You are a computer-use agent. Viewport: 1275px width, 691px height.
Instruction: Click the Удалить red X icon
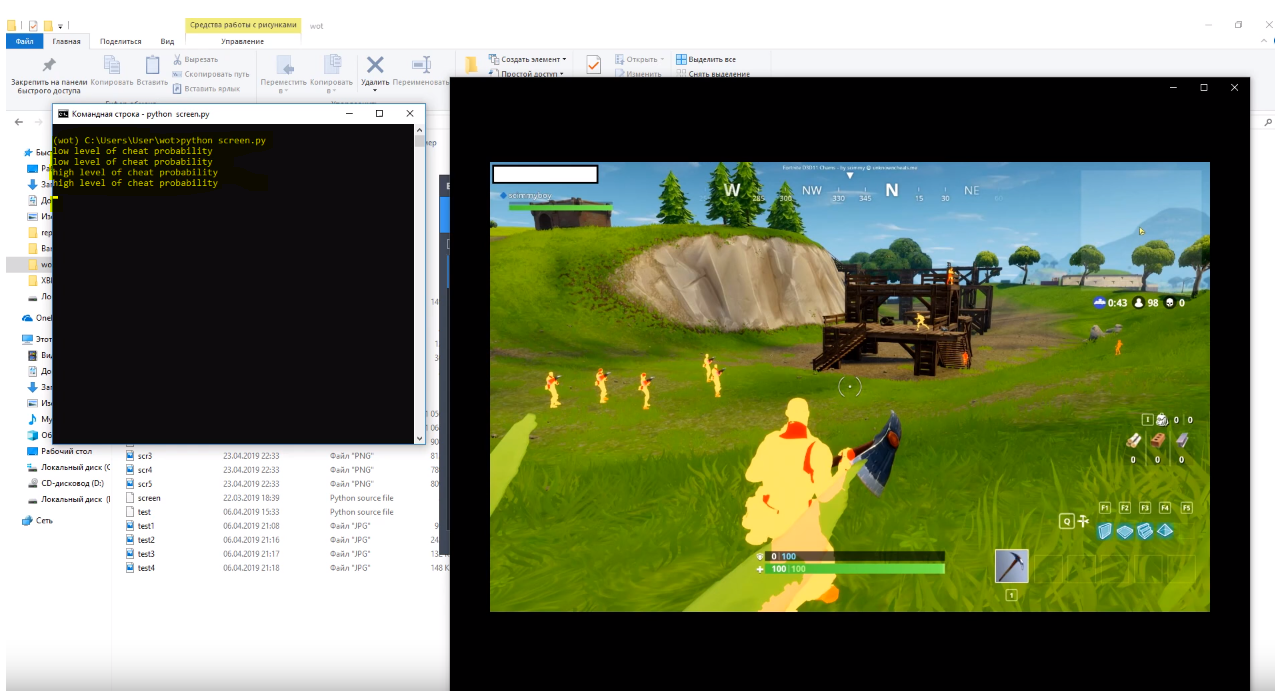(x=375, y=65)
